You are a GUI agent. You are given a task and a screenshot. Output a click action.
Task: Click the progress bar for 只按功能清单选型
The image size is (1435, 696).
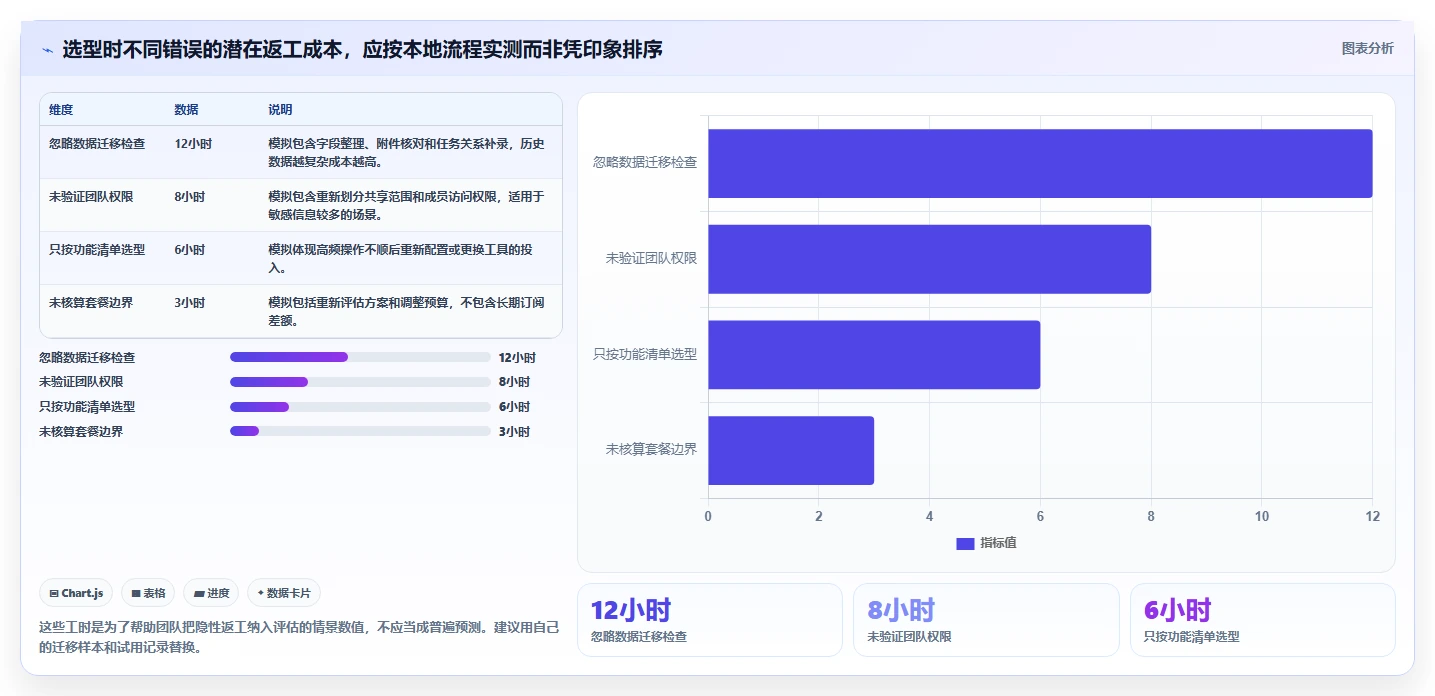pyautogui.click(x=360, y=407)
